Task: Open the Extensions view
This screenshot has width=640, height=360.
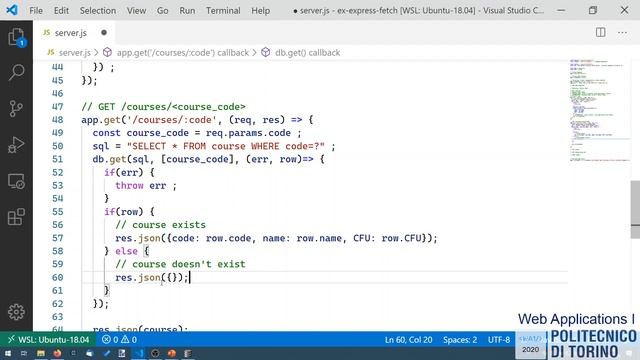Action: pyautogui.click(x=16, y=217)
